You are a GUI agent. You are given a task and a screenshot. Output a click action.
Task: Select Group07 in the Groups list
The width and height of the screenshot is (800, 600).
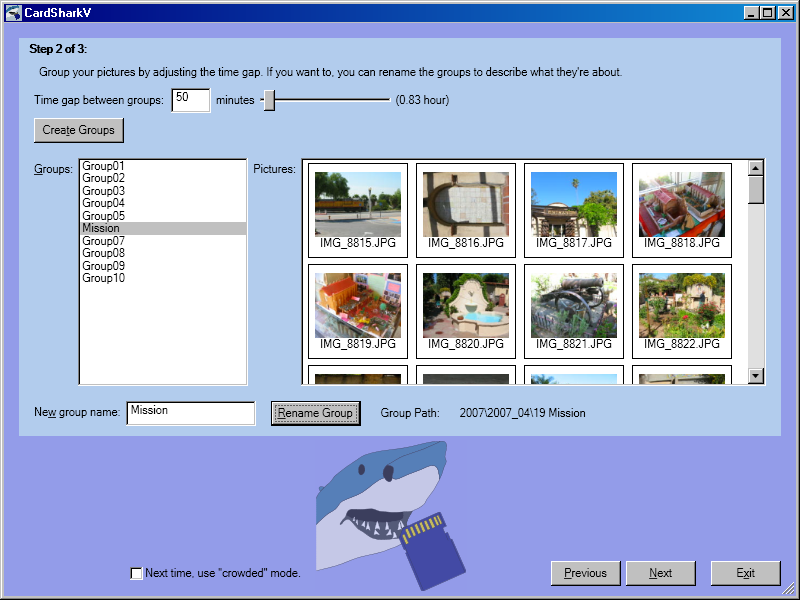coord(163,241)
